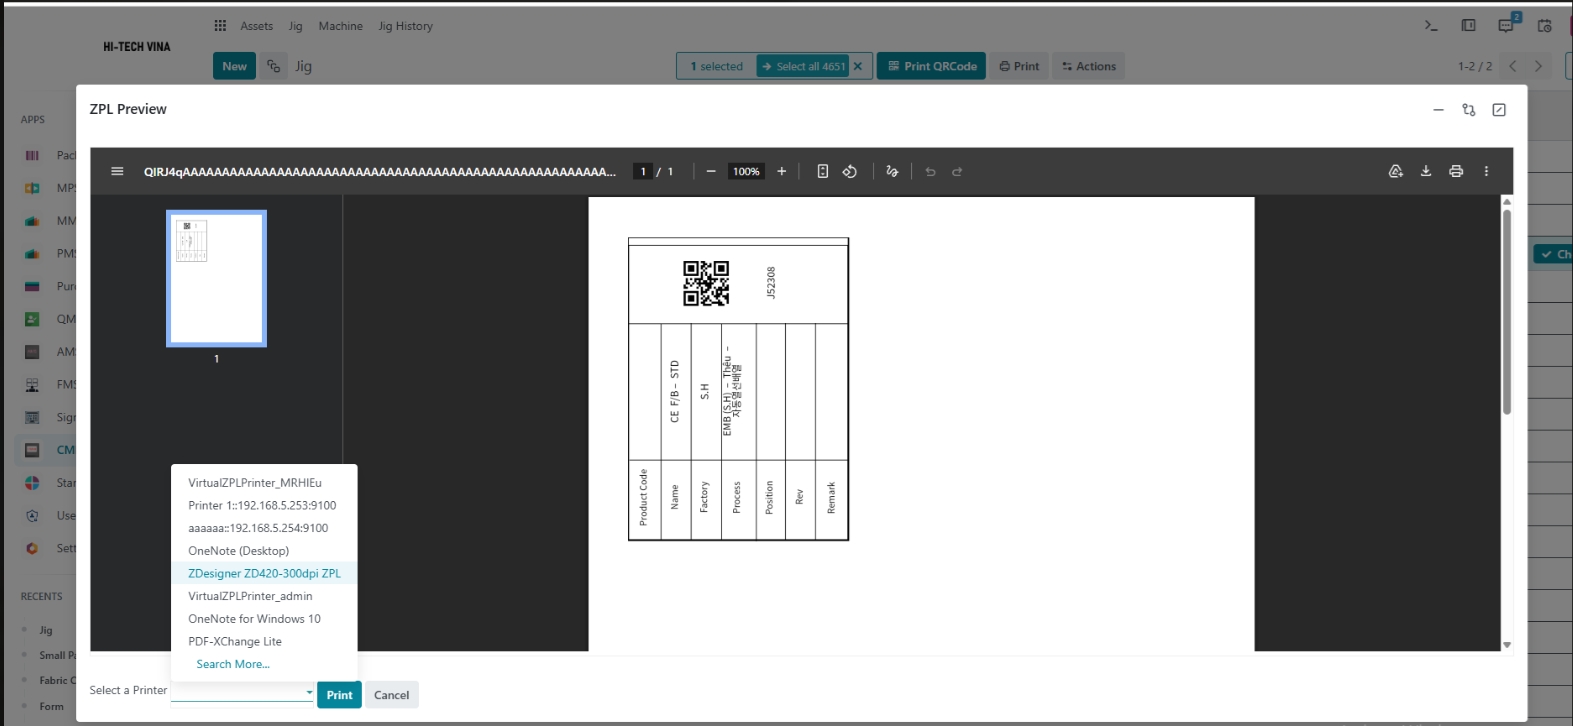
Task: Choose Printer 1::192.168.5.253:9100
Action: [x=264, y=505]
